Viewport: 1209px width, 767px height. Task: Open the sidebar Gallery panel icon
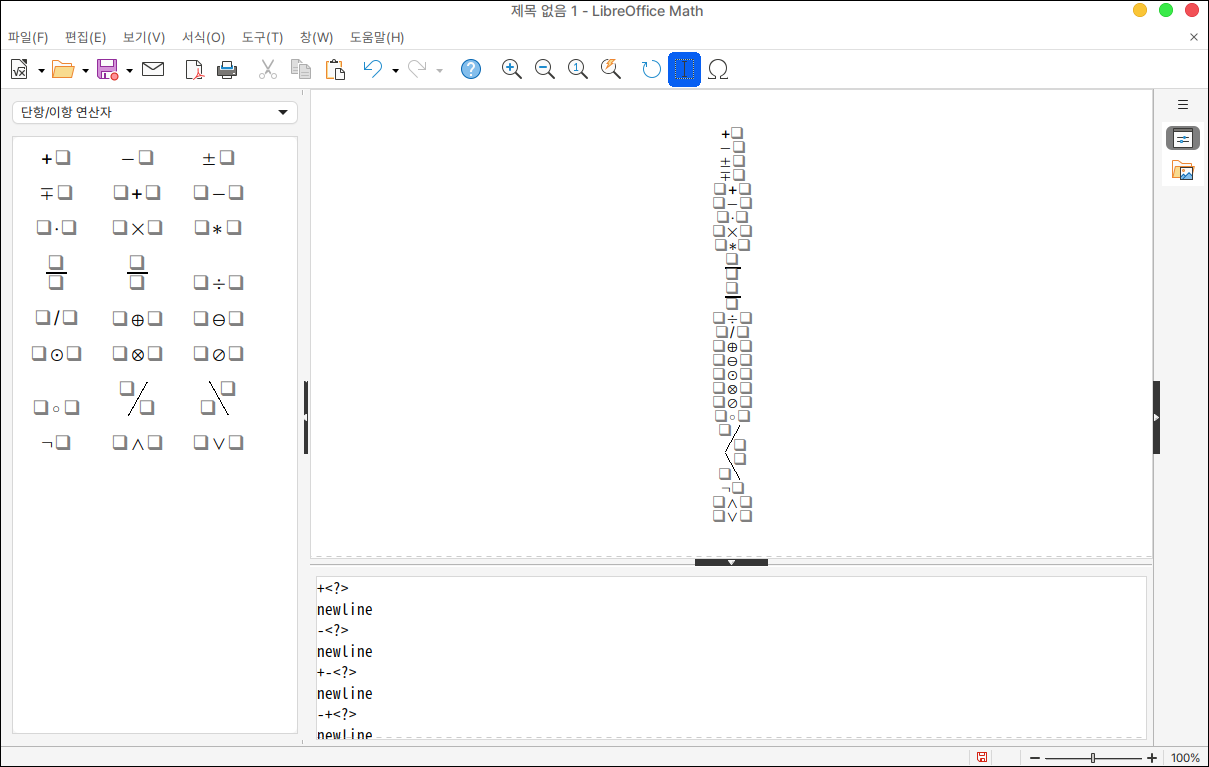point(1183,171)
